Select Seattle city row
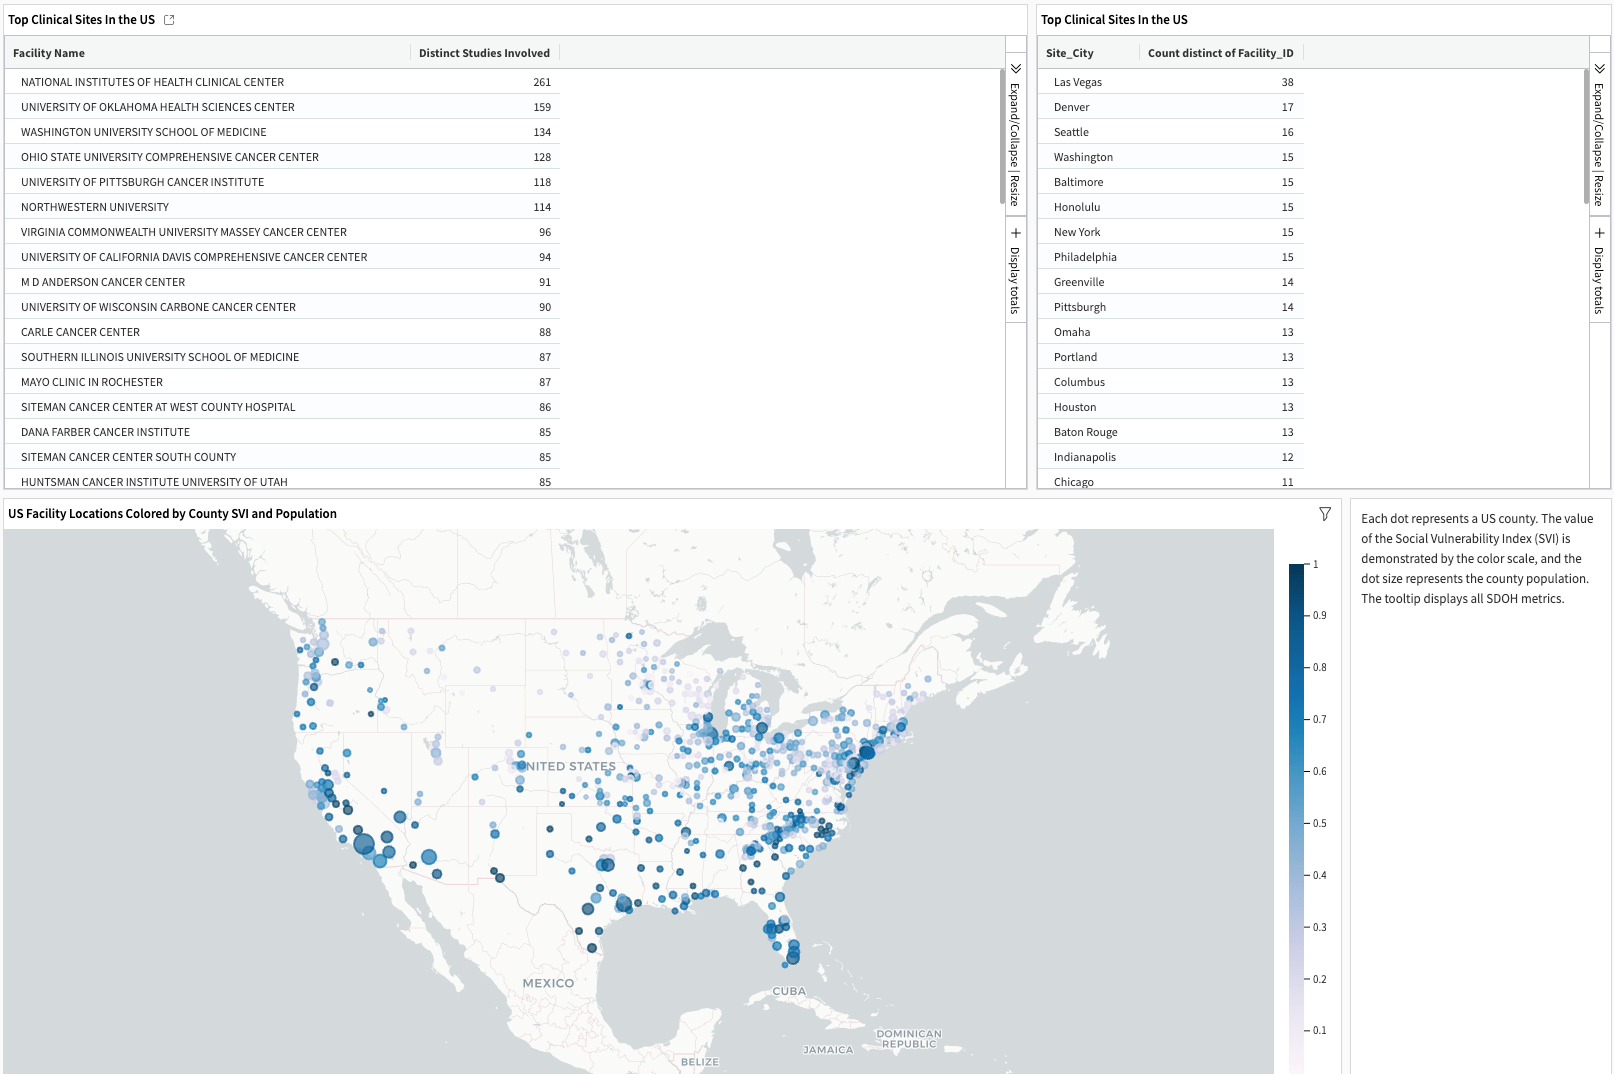The image size is (1614, 1074). coord(1170,132)
